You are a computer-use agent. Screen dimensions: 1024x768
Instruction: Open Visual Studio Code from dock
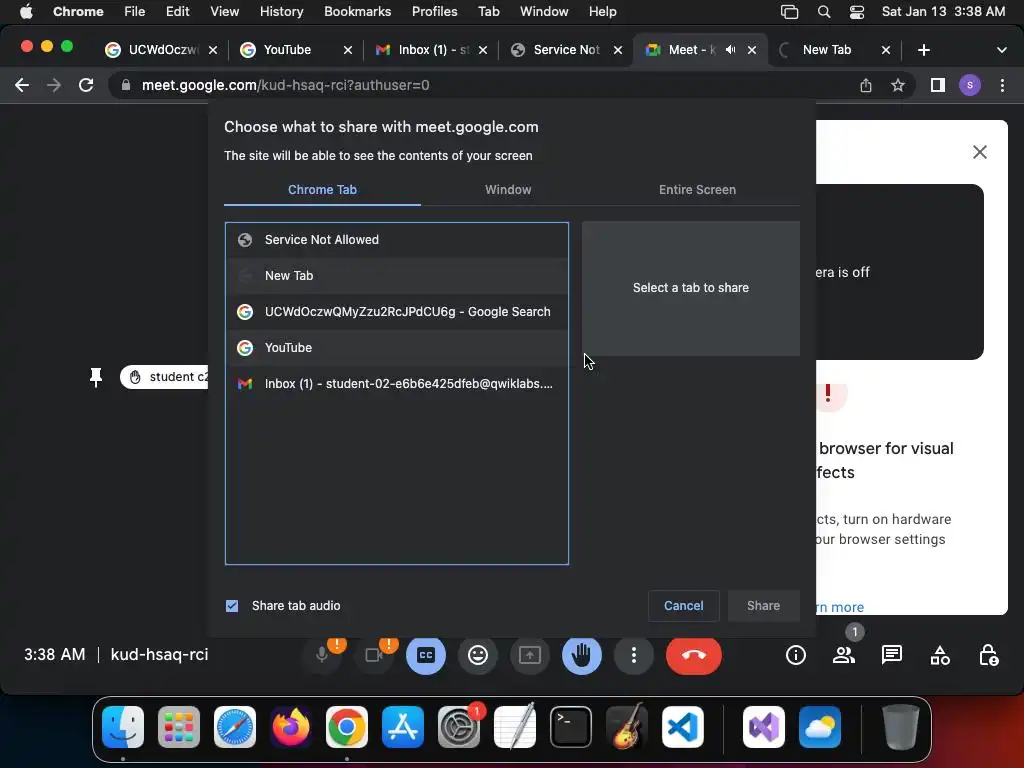(682, 727)
